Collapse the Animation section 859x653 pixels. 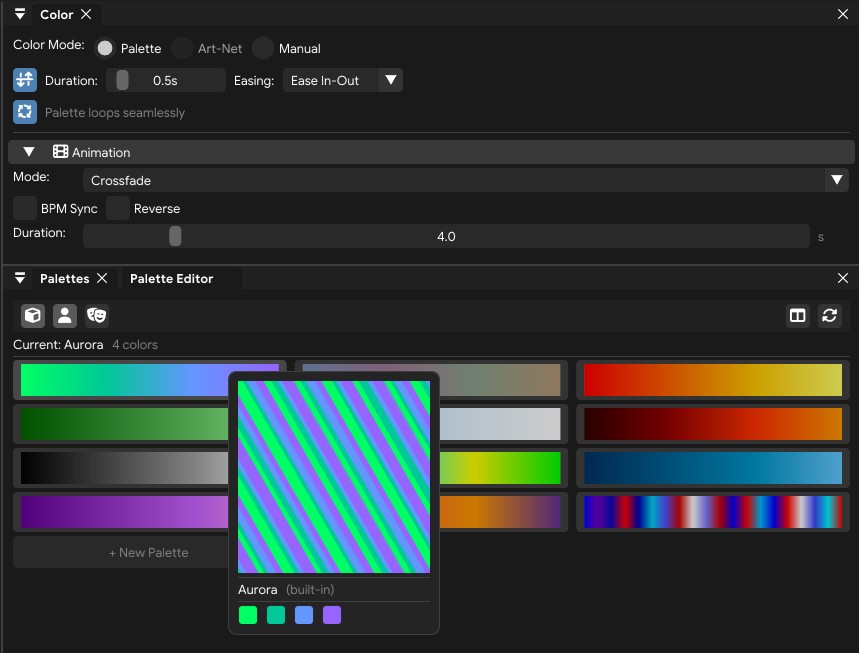(29, 152)
